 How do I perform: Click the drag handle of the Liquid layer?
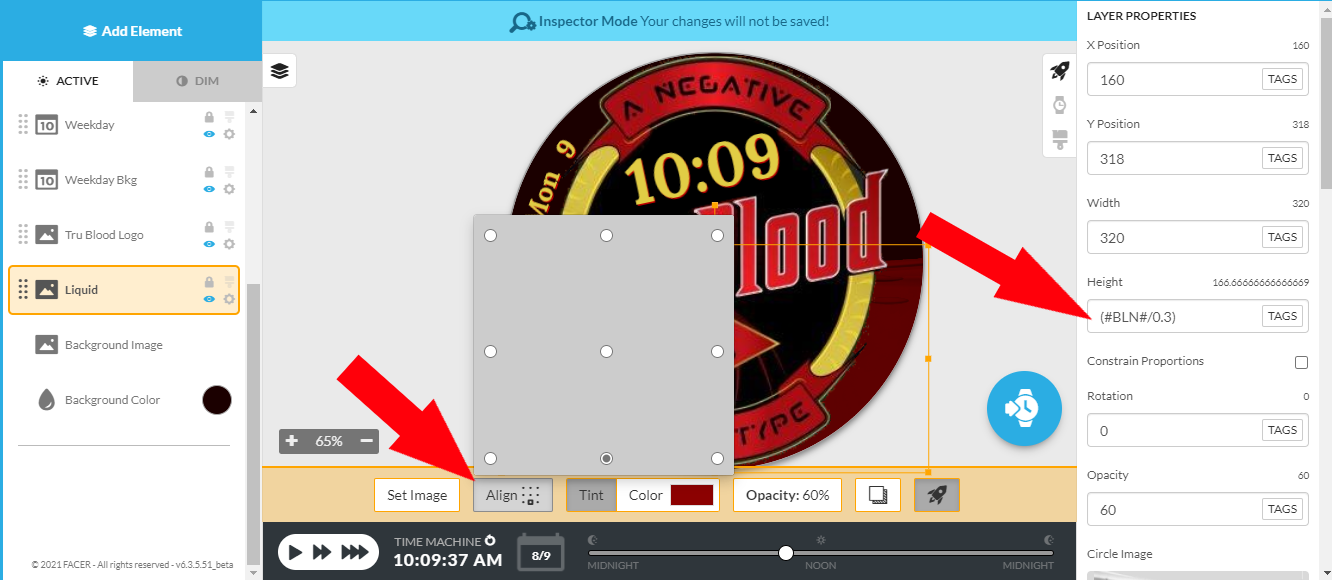click(23, 290)
